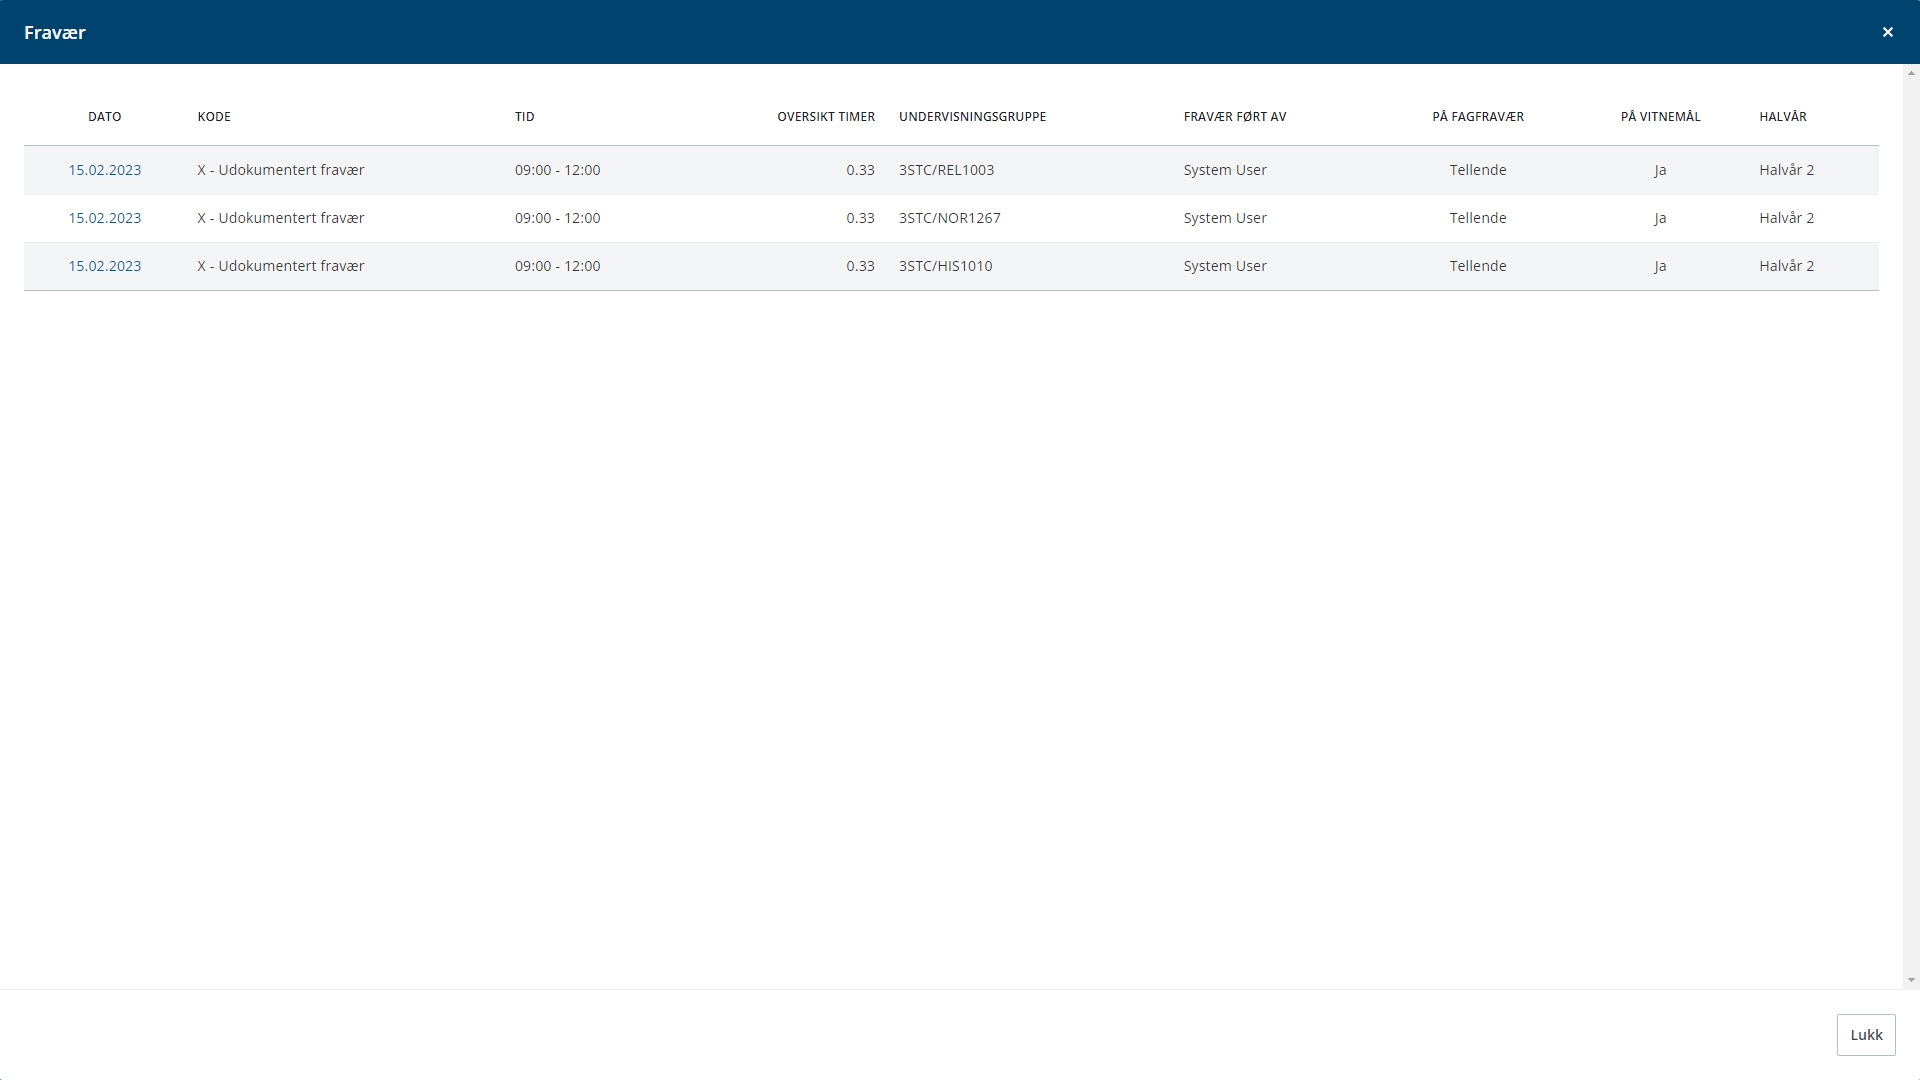Click Ja in the NOR1267 row
This screenshot has height=1080, width=1920.
(x=1660, y=218)
